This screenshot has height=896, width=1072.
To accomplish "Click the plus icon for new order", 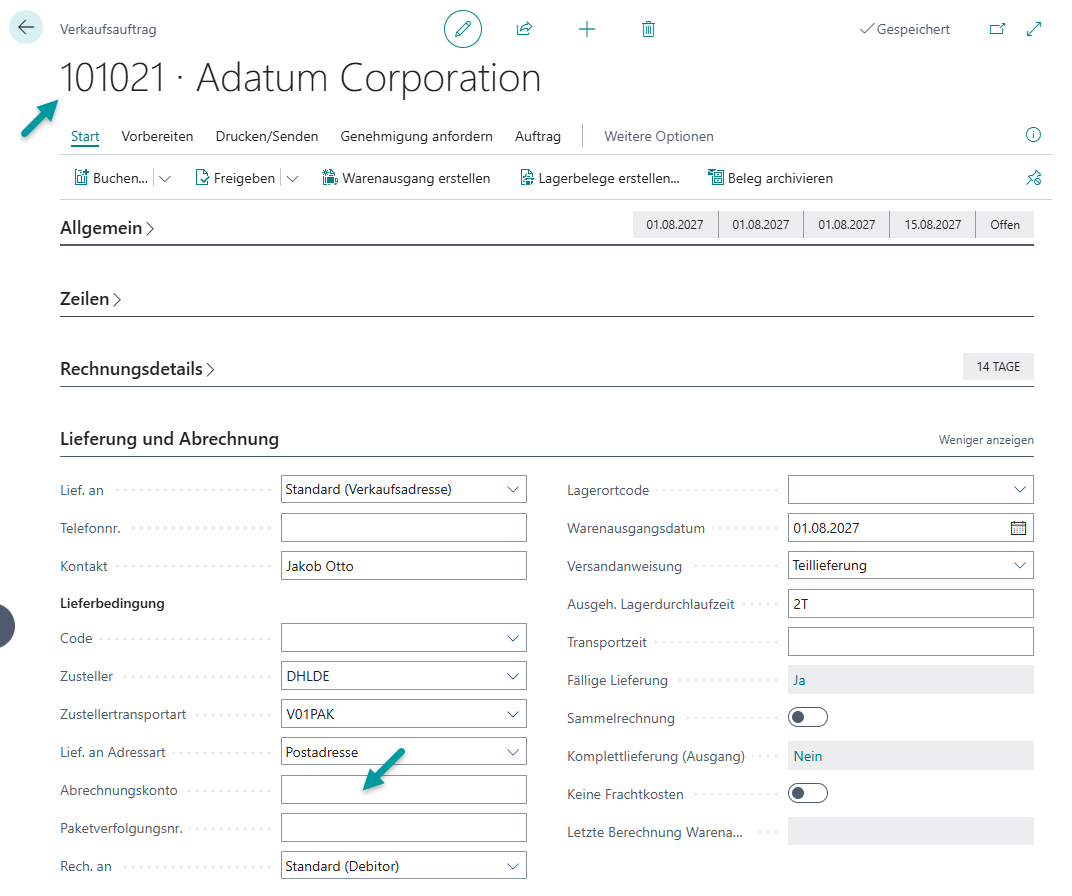I will tap(587, 29).
